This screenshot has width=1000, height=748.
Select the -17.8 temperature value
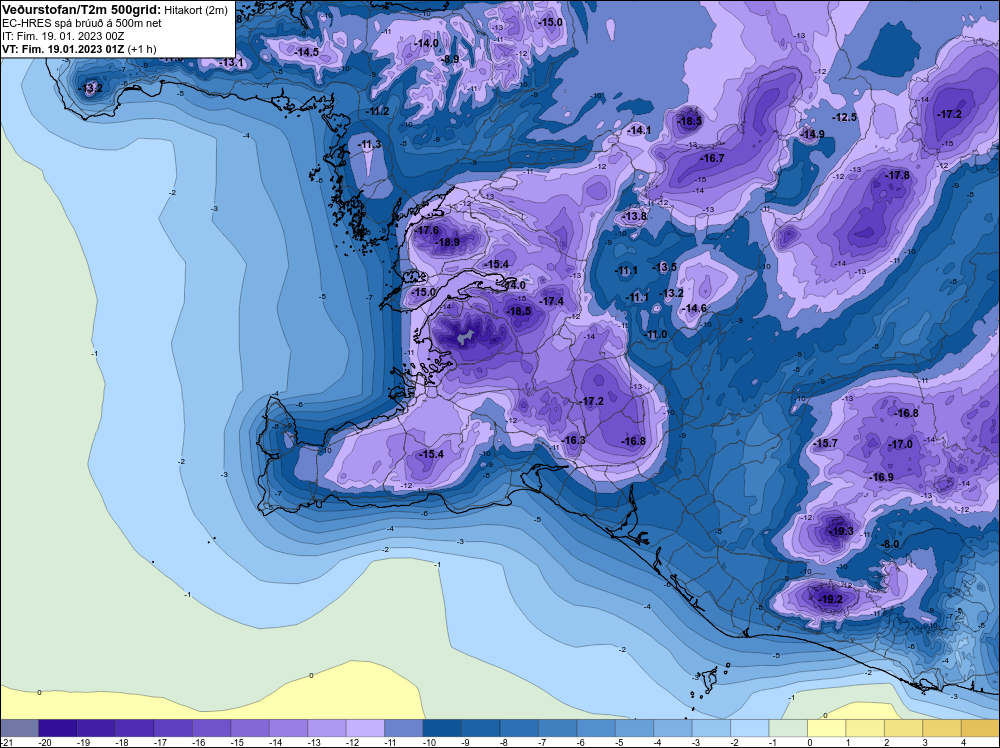coord(898,175)
